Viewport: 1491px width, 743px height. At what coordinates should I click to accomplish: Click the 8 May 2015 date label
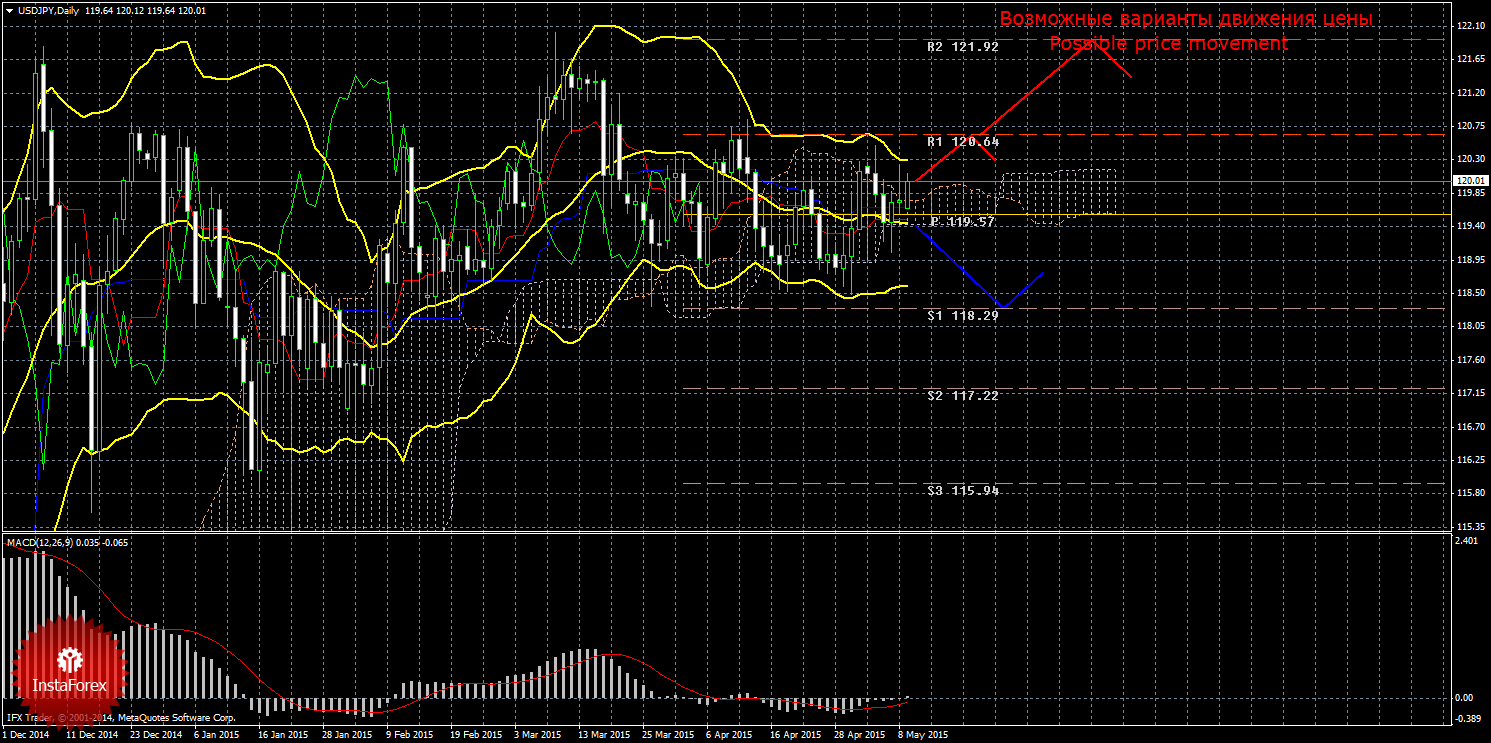tap(922, 734)
